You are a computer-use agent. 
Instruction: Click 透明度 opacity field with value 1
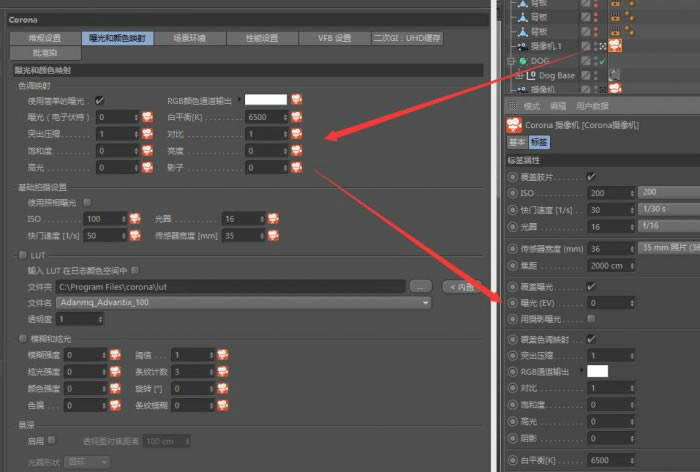[79, 319]
